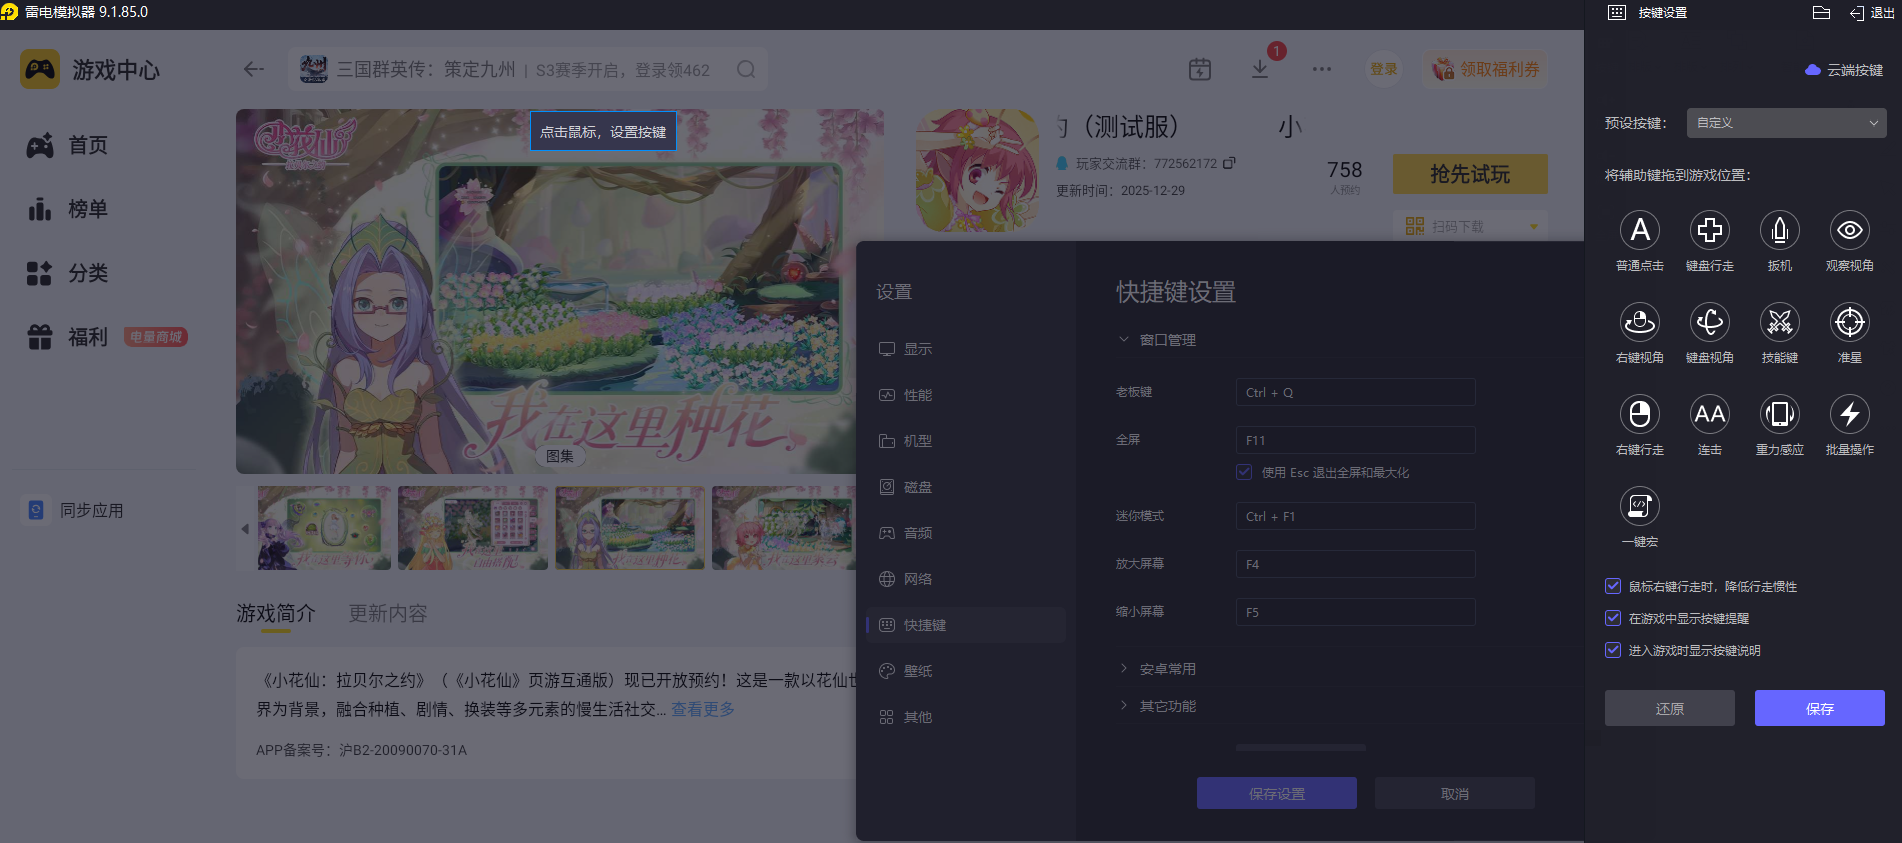The image size is (1902, 843).
Task: Click the LDPlayer logo in title bar
Action: tap(9, 12)
